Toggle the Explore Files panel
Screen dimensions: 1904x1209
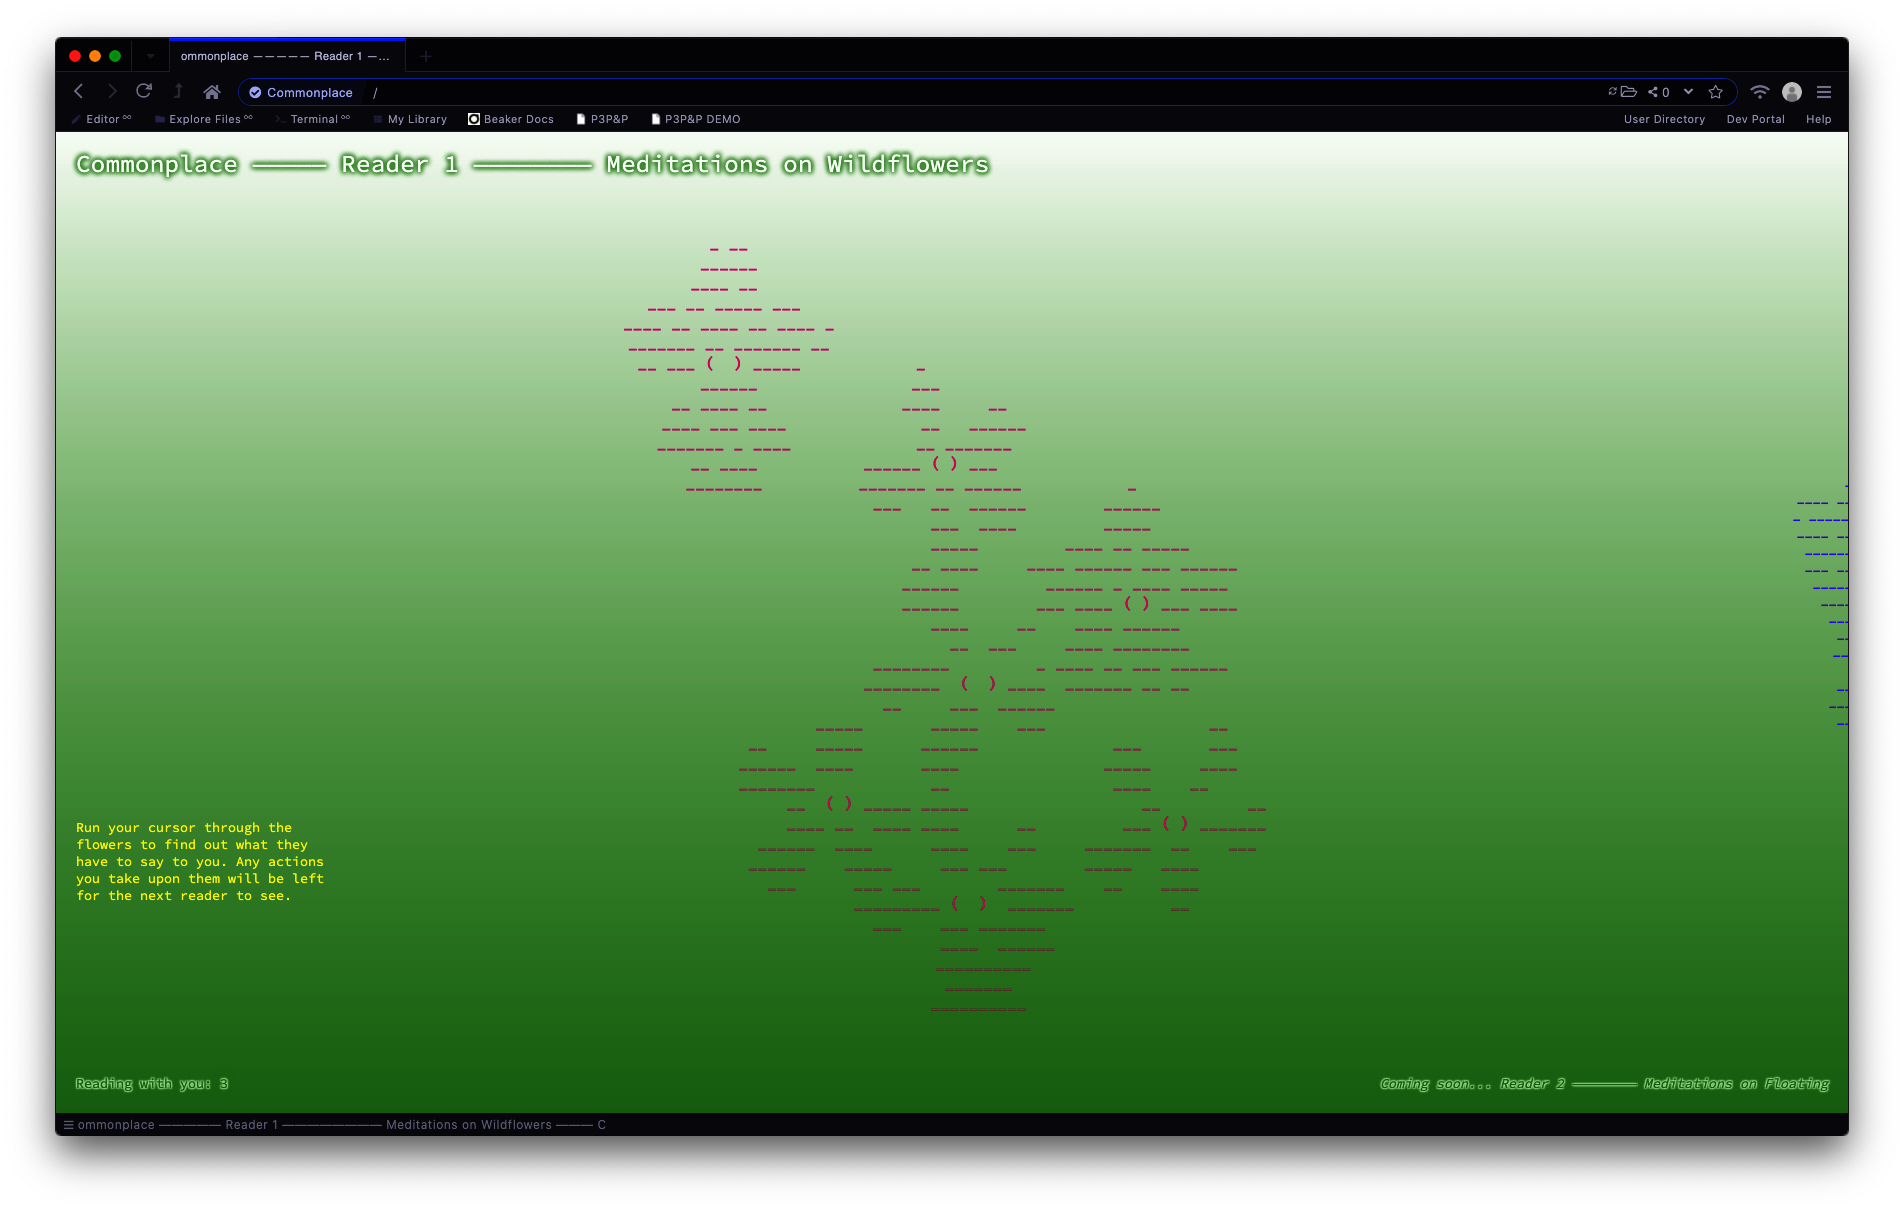tap(204, 119)
